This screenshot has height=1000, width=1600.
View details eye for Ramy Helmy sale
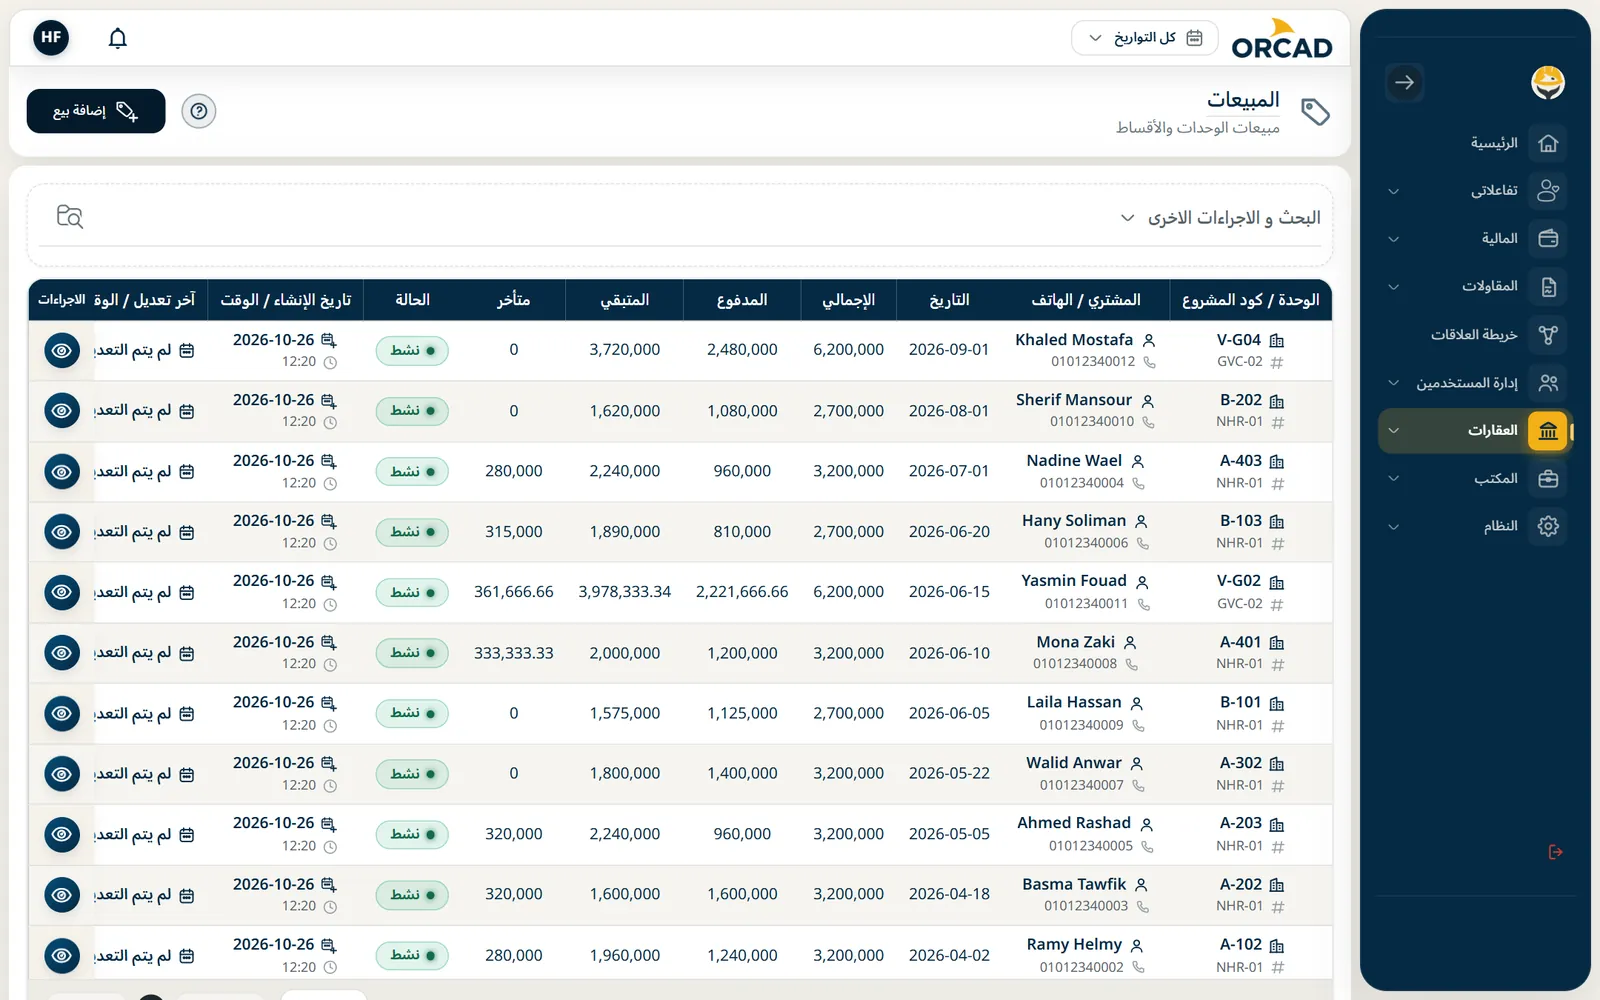(x=62, y=956)
